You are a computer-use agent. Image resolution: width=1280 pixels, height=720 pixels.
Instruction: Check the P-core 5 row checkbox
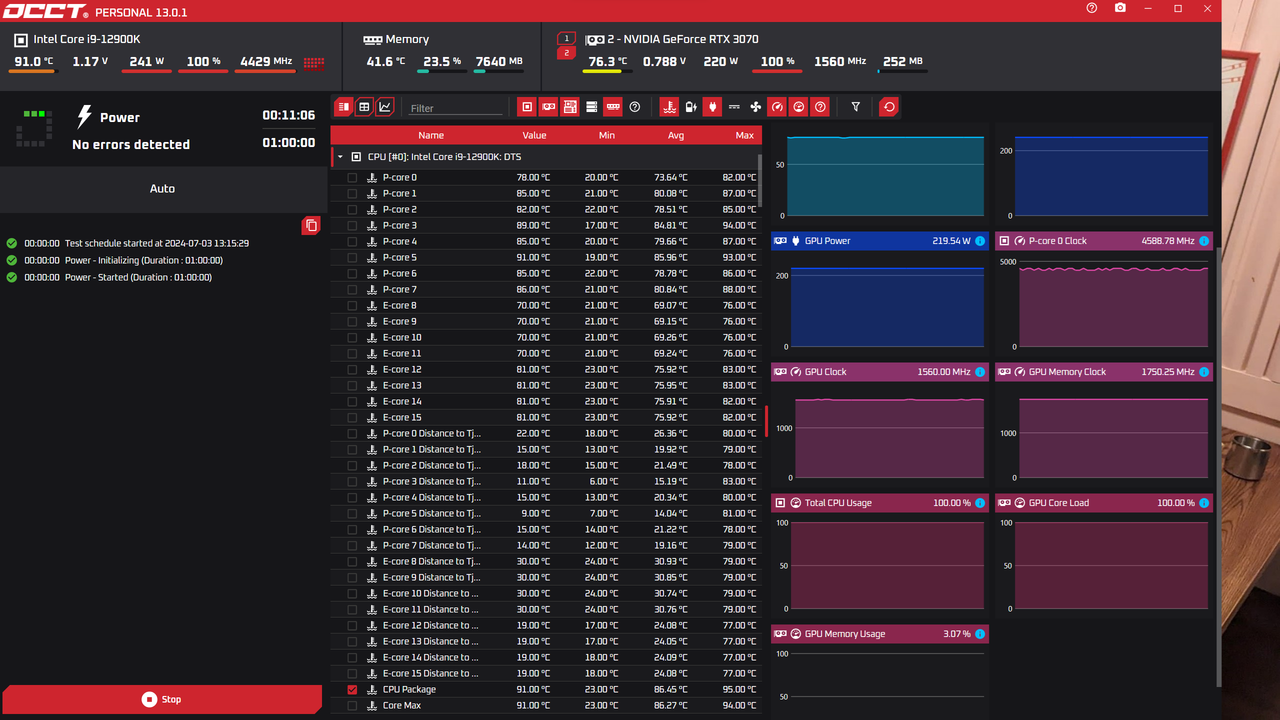pos(352,258)
